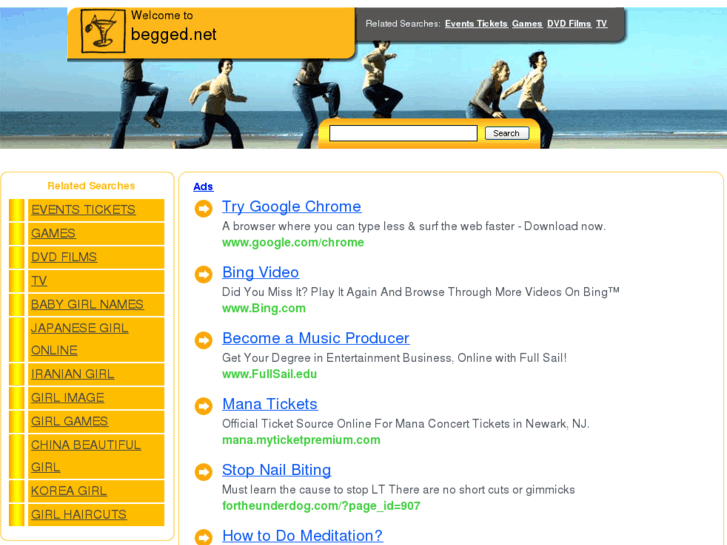Click description 'A browser where you can type less'

tap(414, 226)
